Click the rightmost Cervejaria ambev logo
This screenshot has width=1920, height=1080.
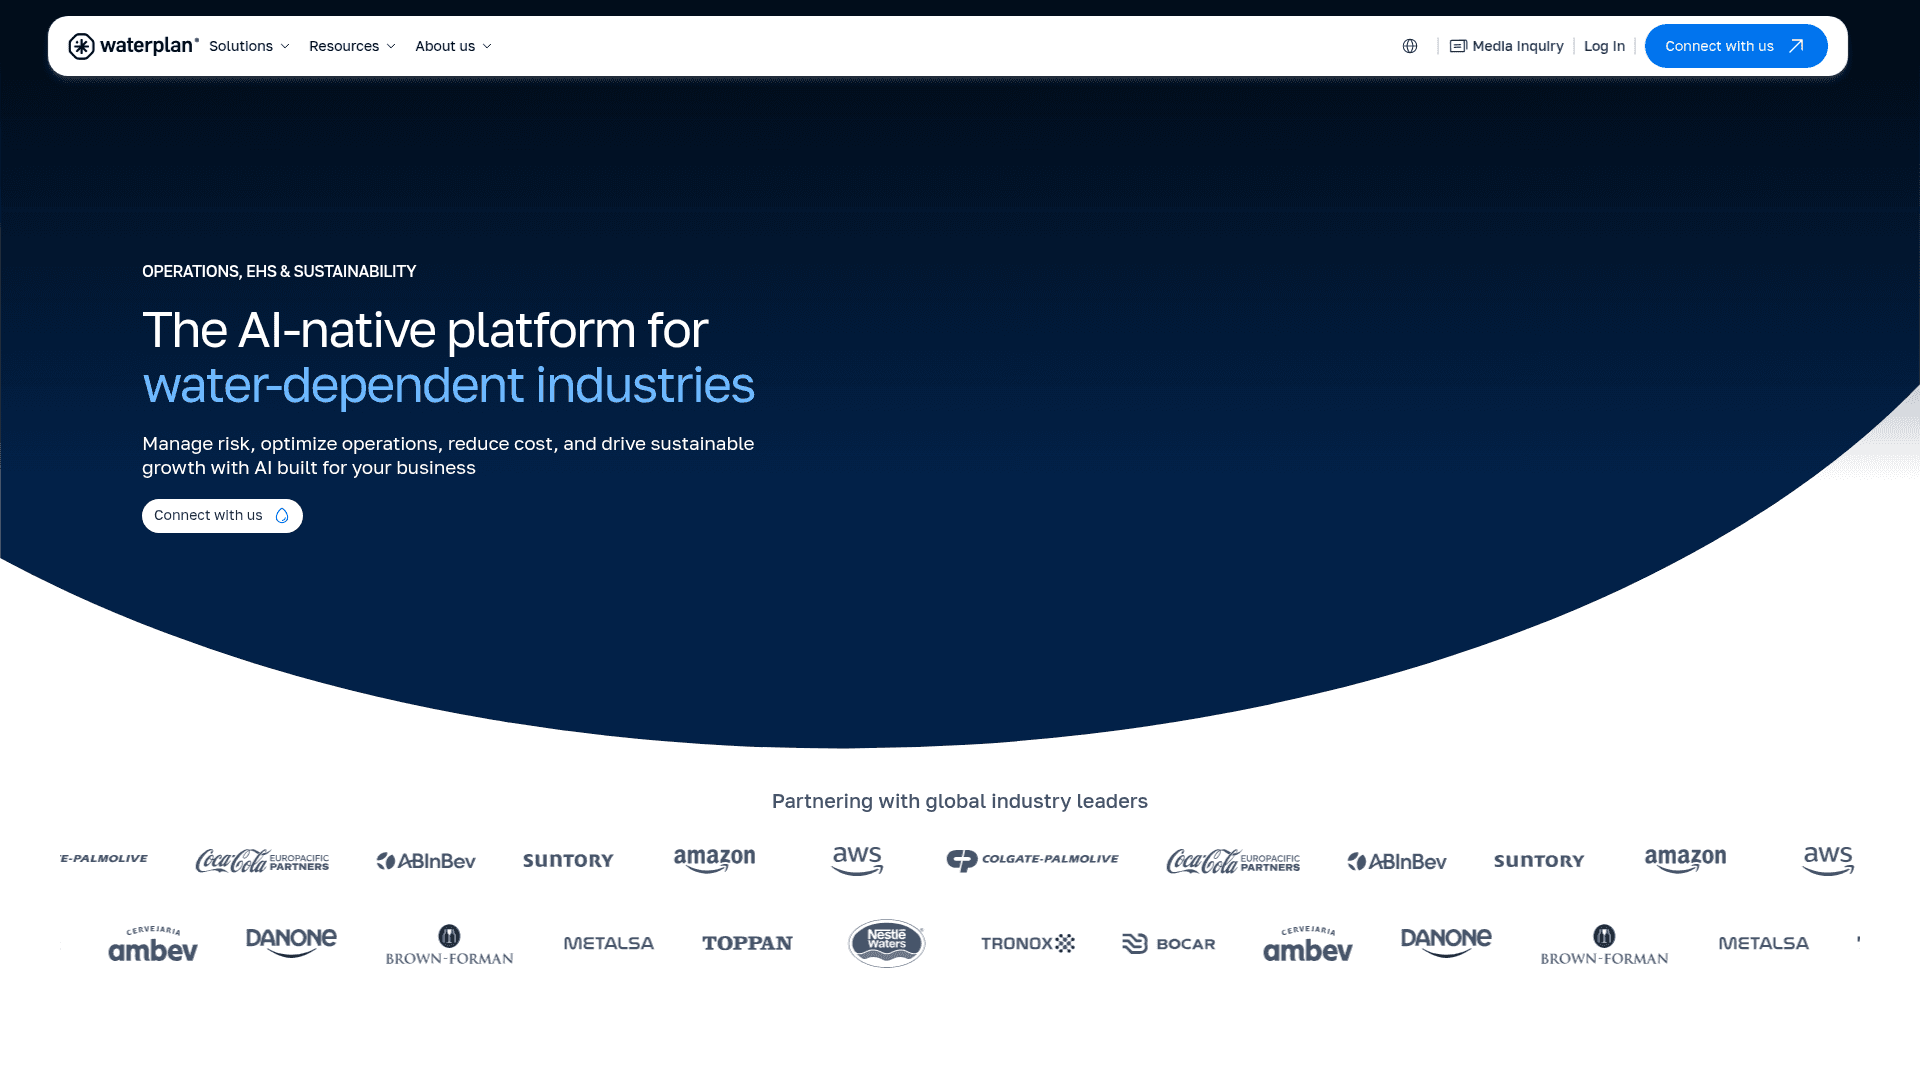(1308, 943)
